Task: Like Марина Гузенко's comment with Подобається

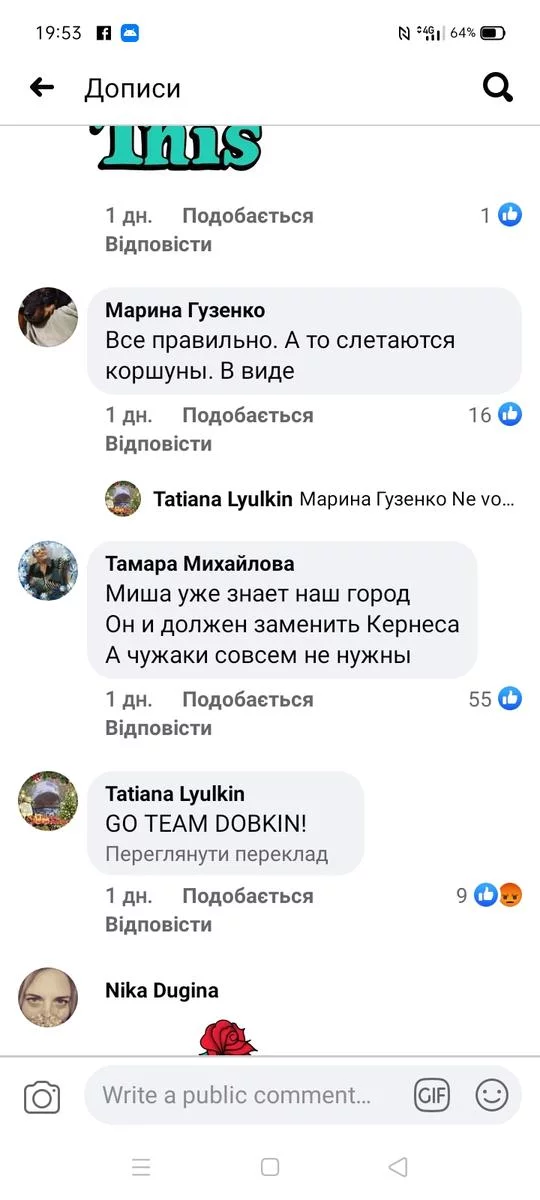Action: click(x=247, y=415)
